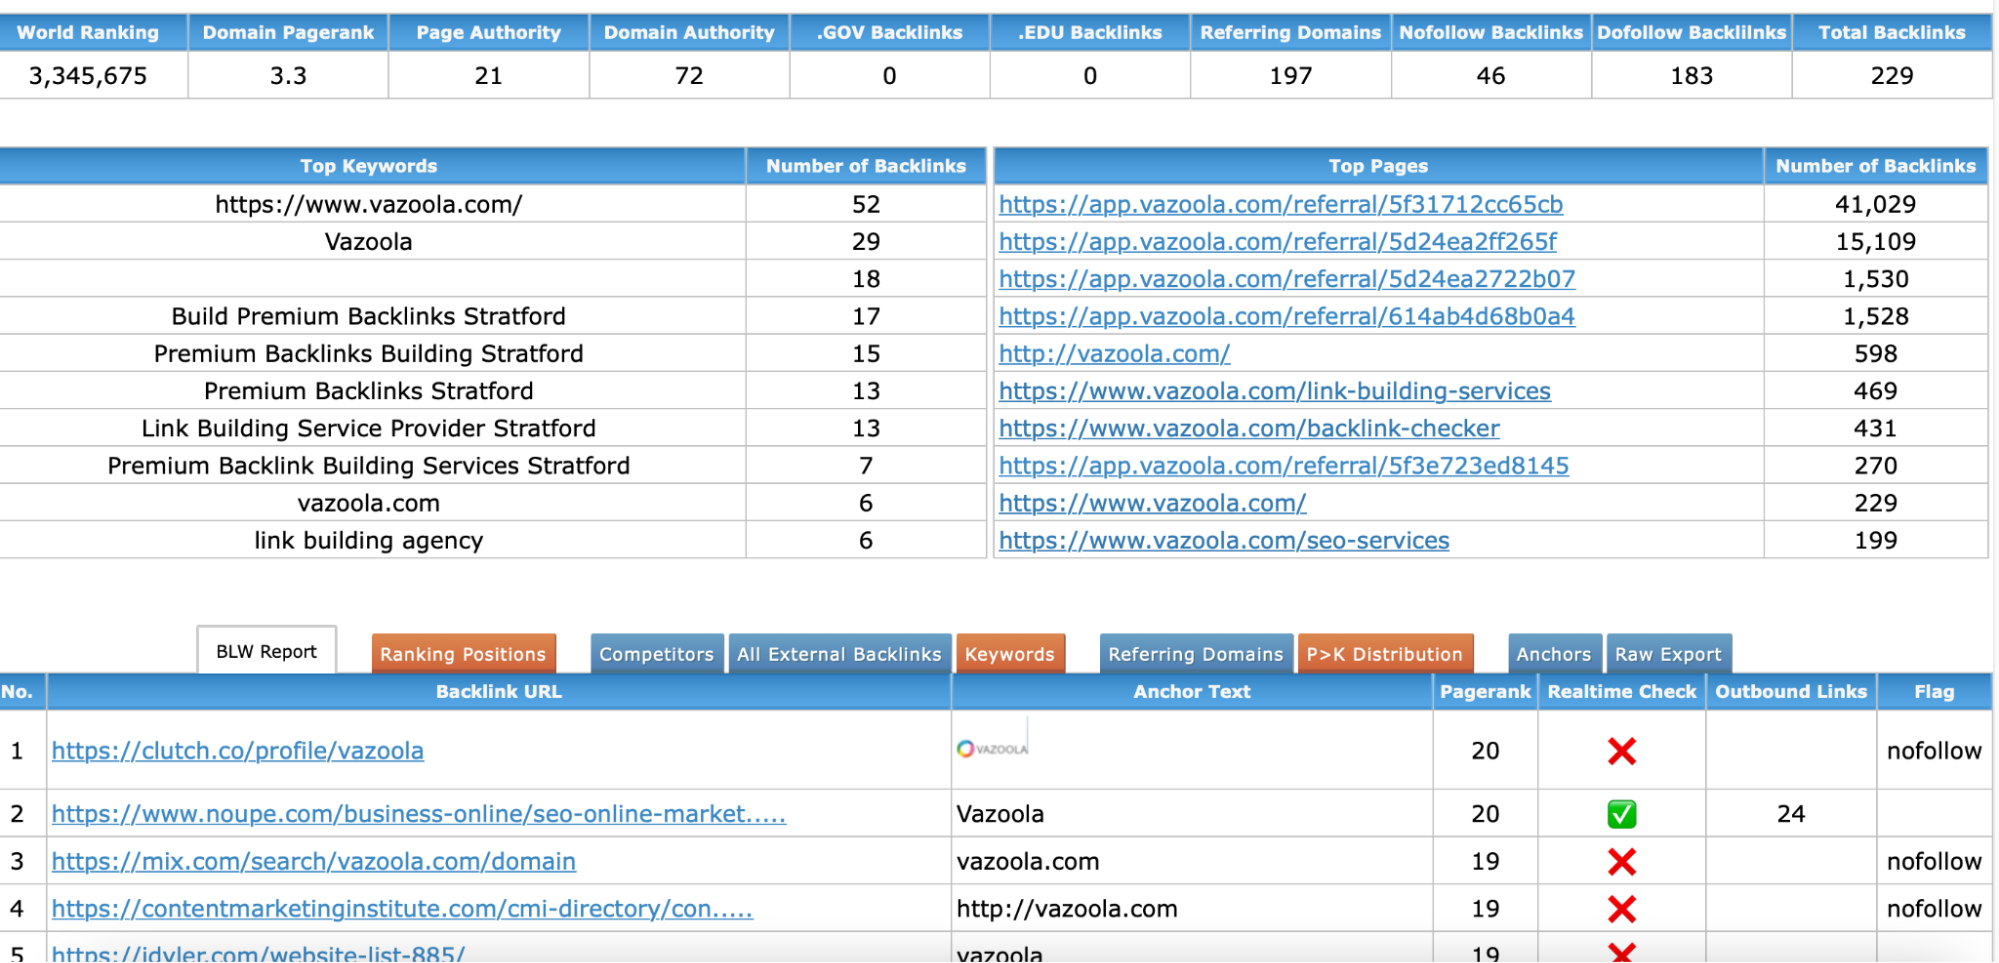Open the Raw Export tab

coord(1668,654)
